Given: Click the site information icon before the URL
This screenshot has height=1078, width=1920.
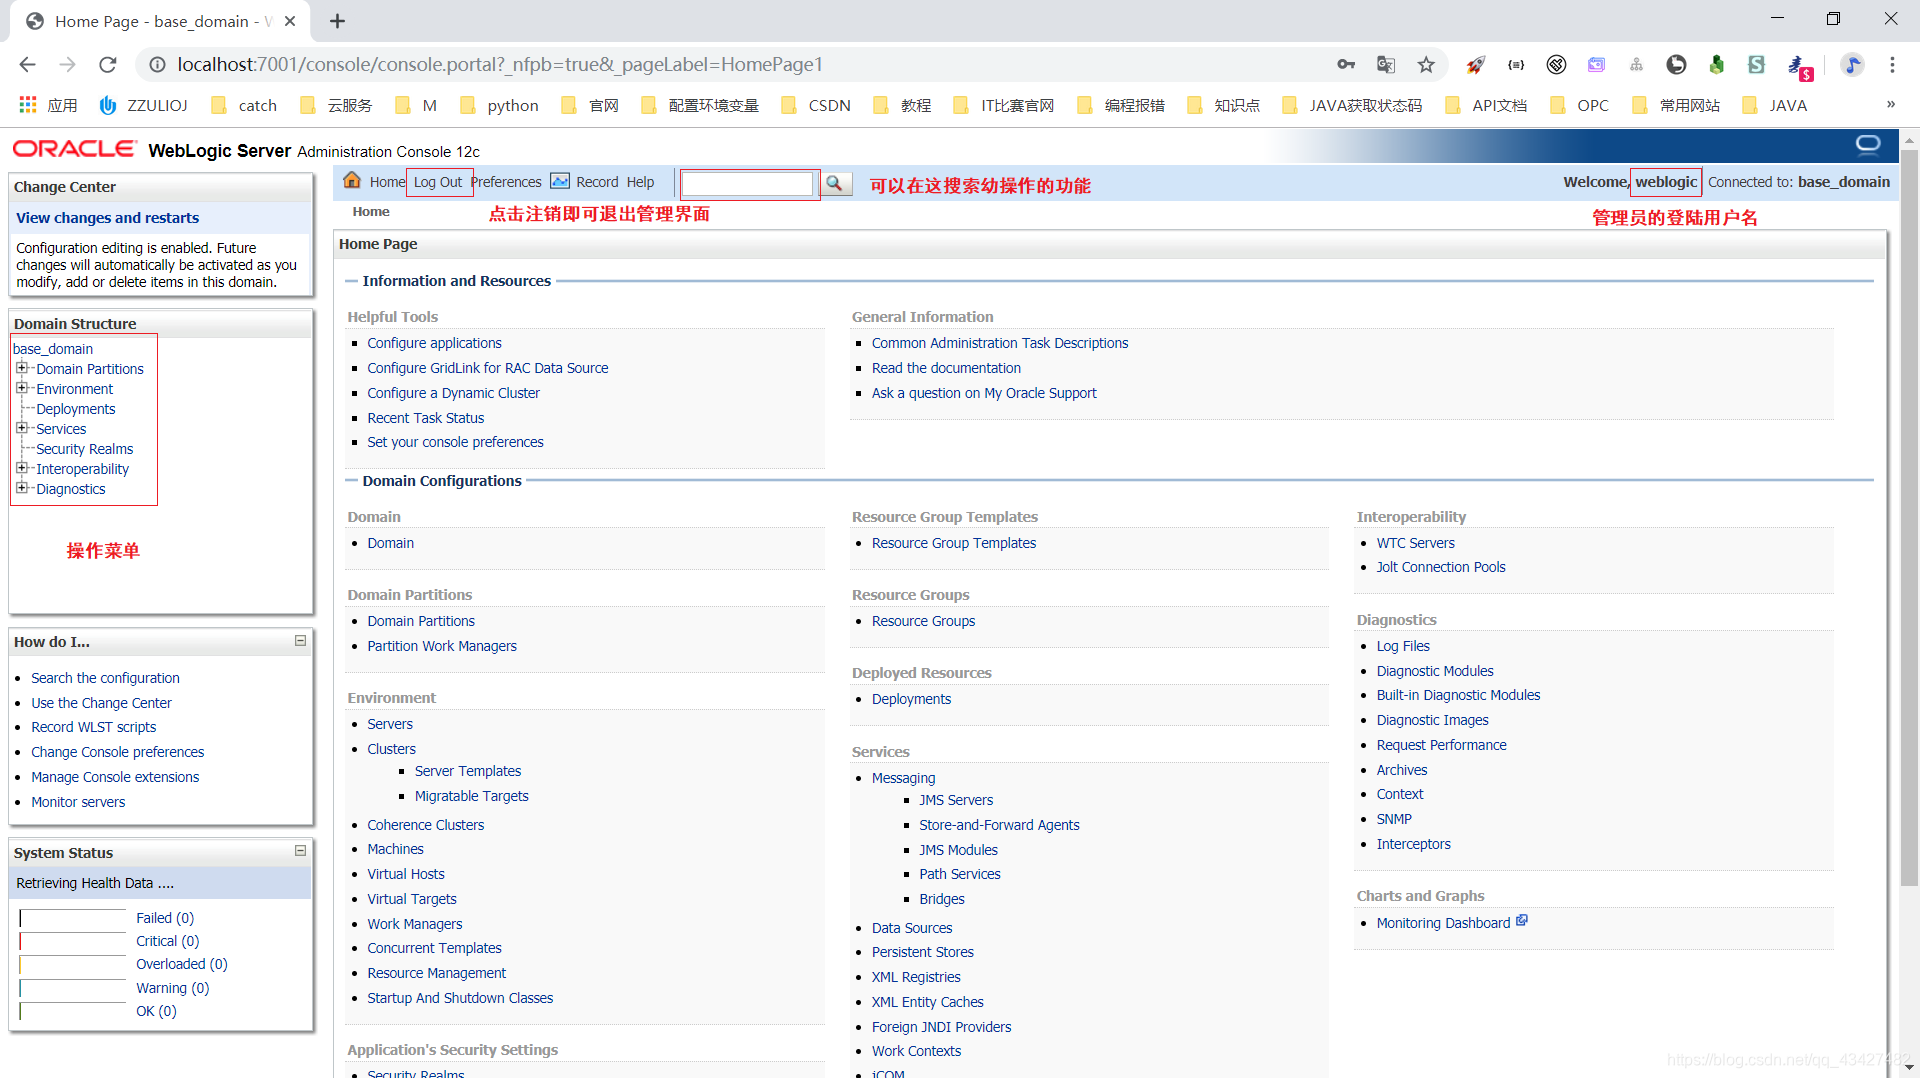Looking at the screenshot, I should point(157,65).
